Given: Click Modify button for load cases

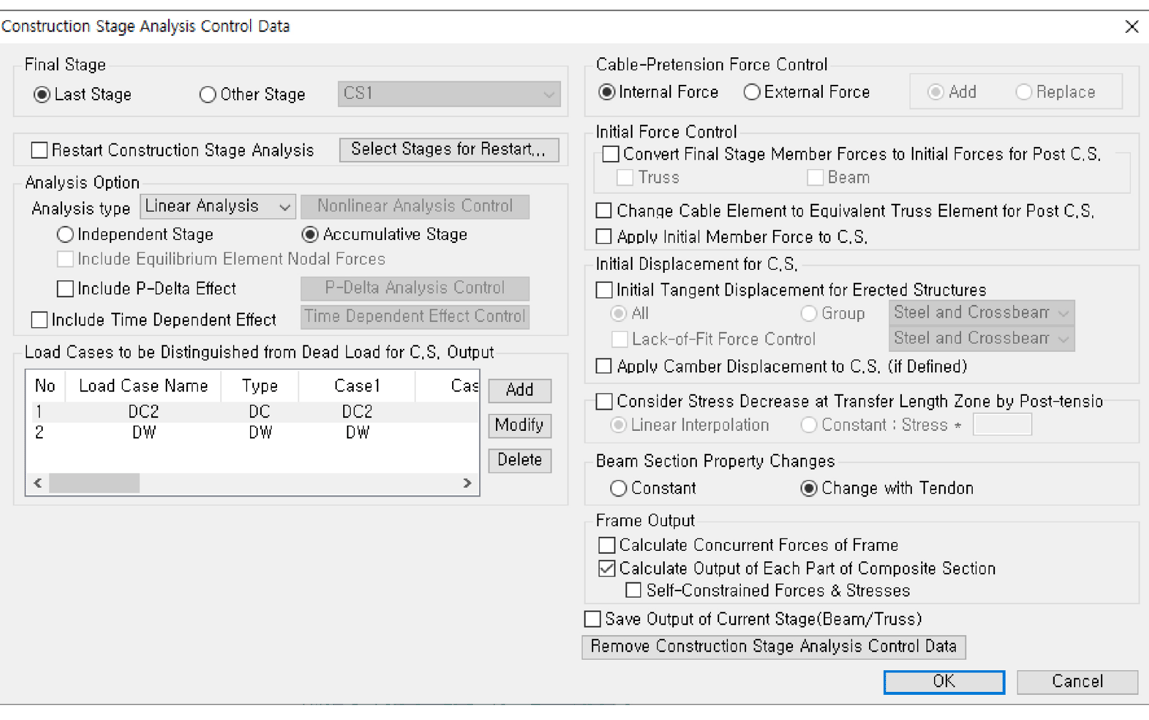Looking at the screenshot, I should 519,425.
